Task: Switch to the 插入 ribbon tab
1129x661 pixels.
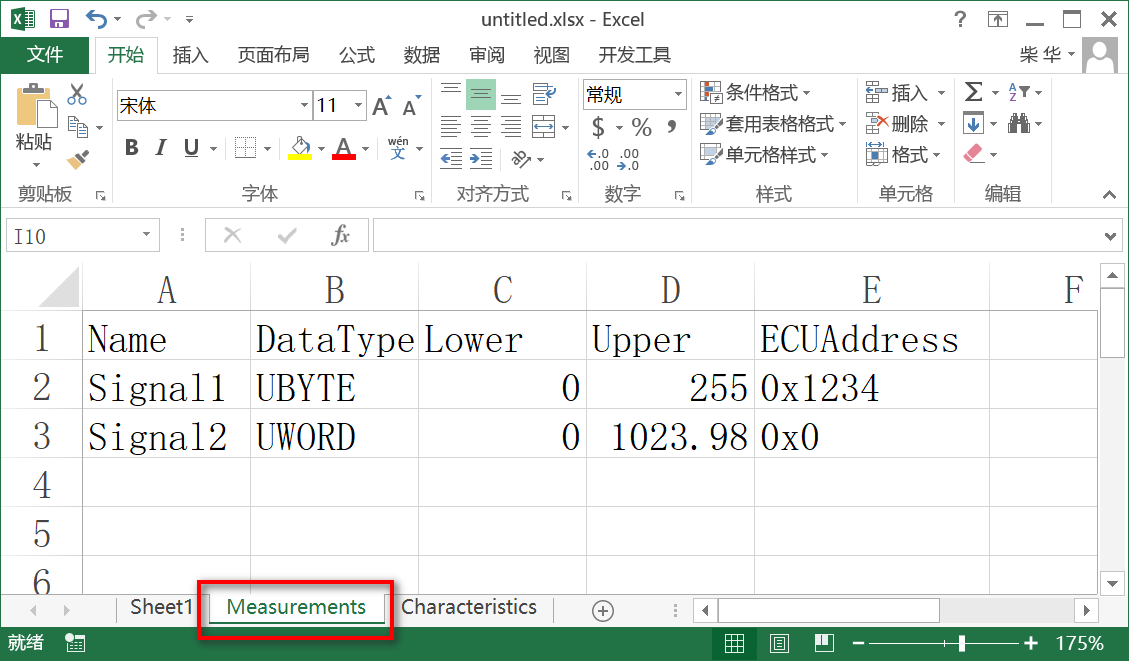Action: pyautogui.click(x=190, y=55)
